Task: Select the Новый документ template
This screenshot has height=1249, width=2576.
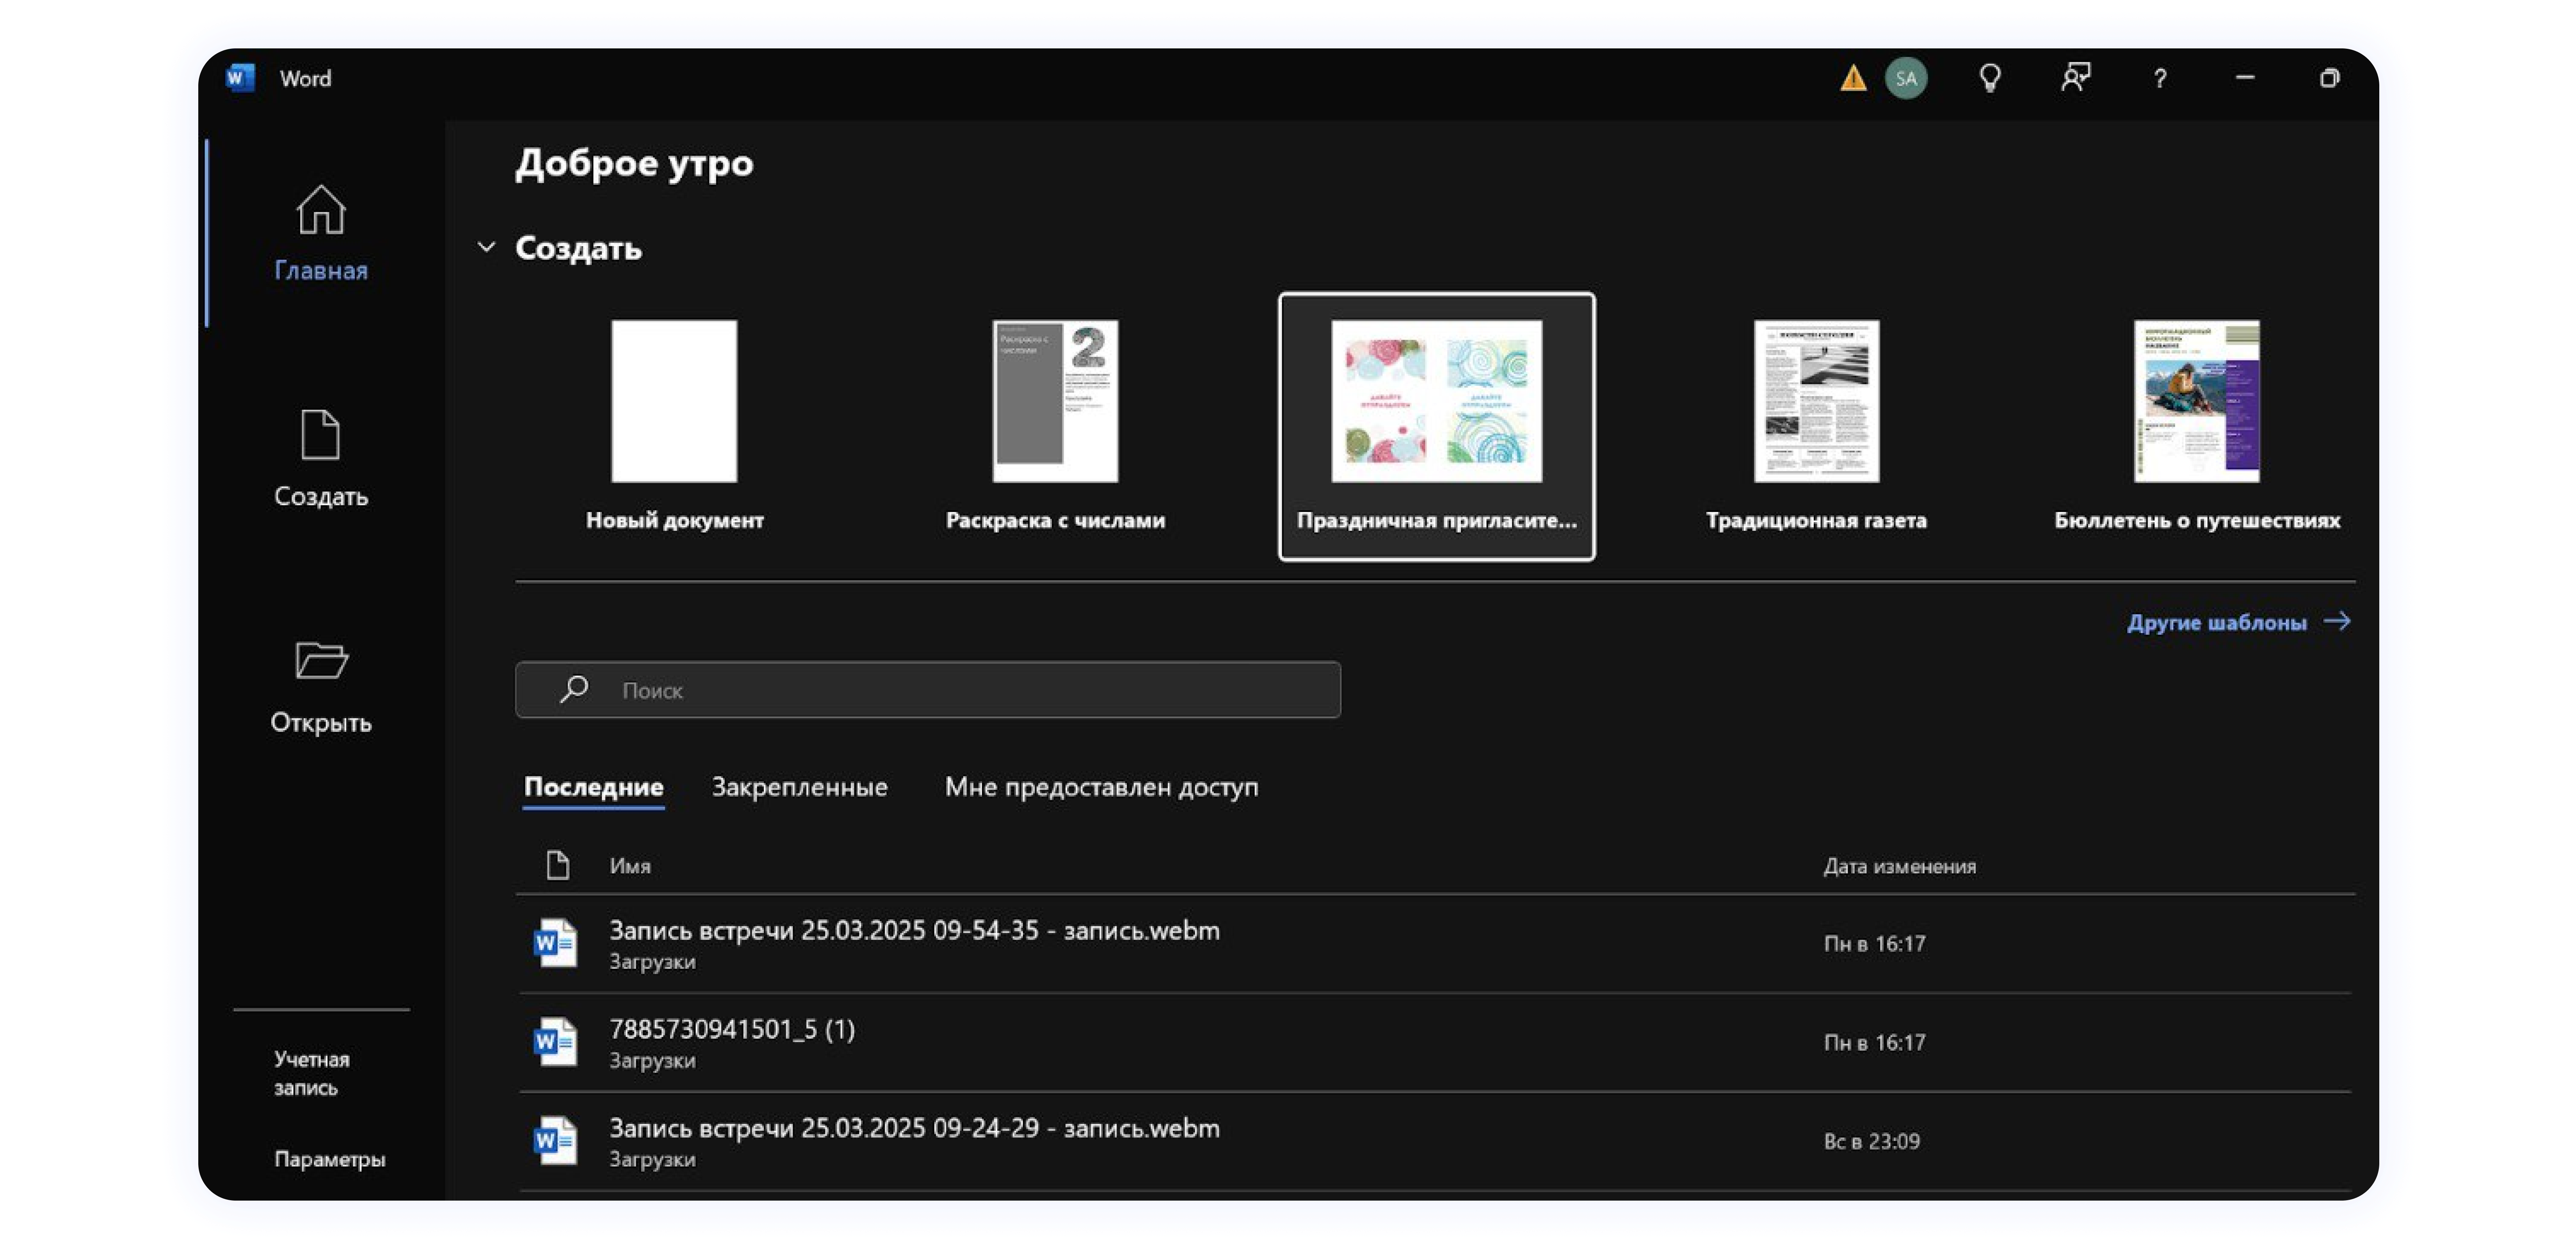Action: [674, 403]
